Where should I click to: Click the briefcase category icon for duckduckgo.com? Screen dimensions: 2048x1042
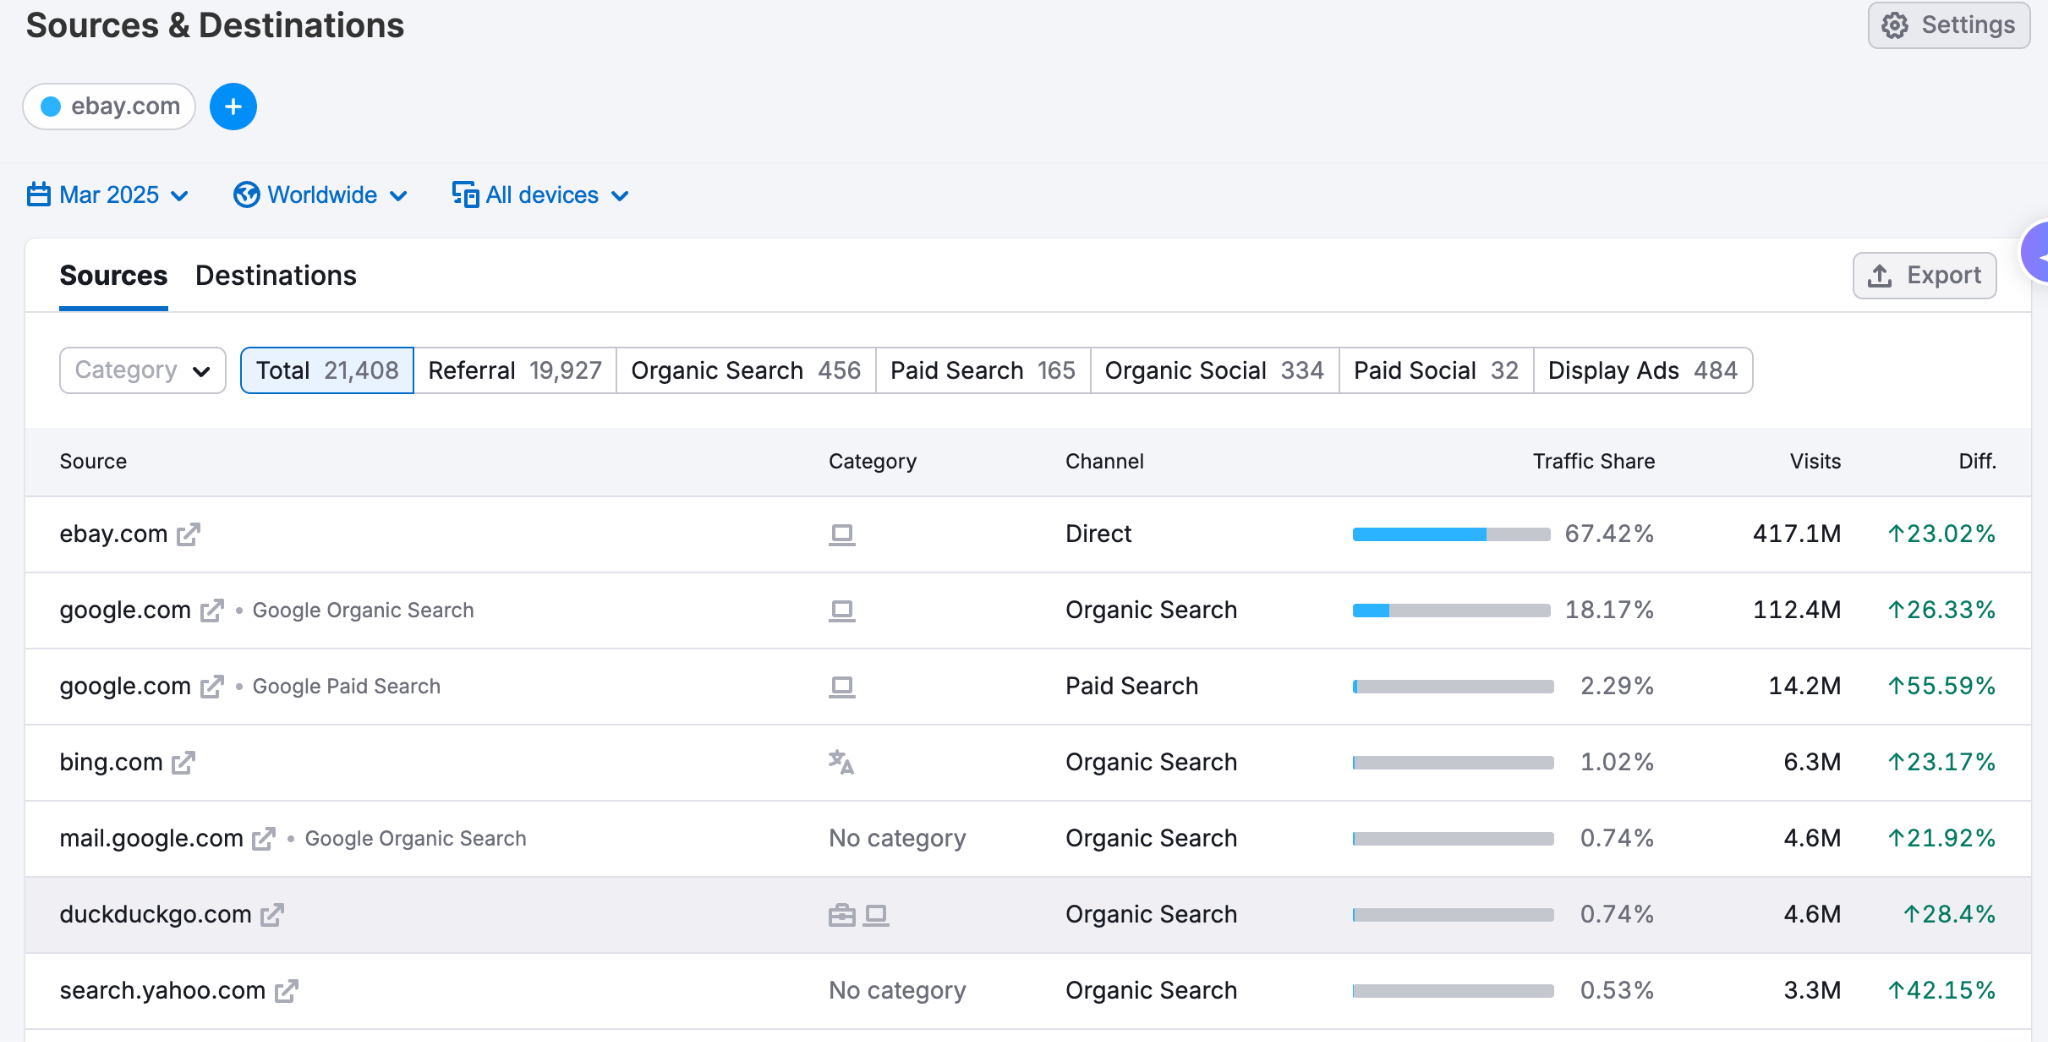(841, 914)
